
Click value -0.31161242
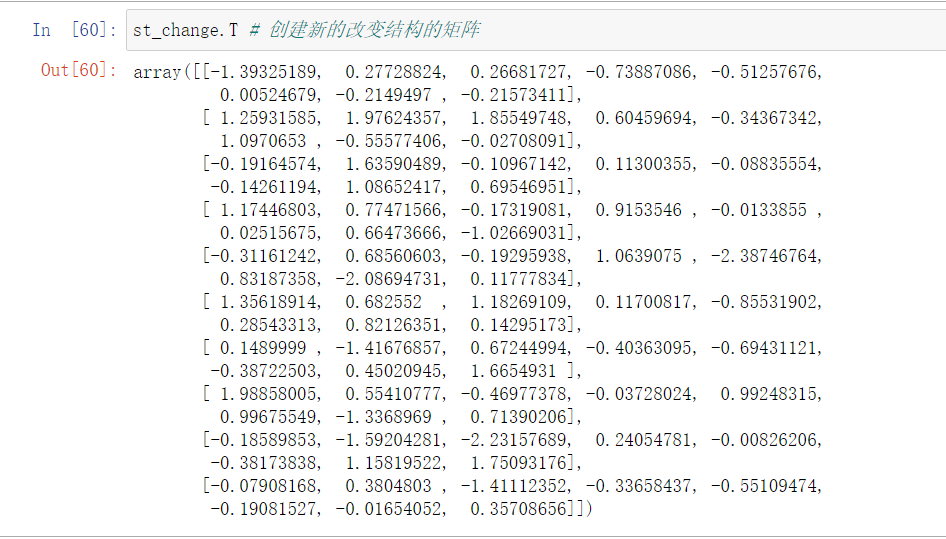(264, 256)
